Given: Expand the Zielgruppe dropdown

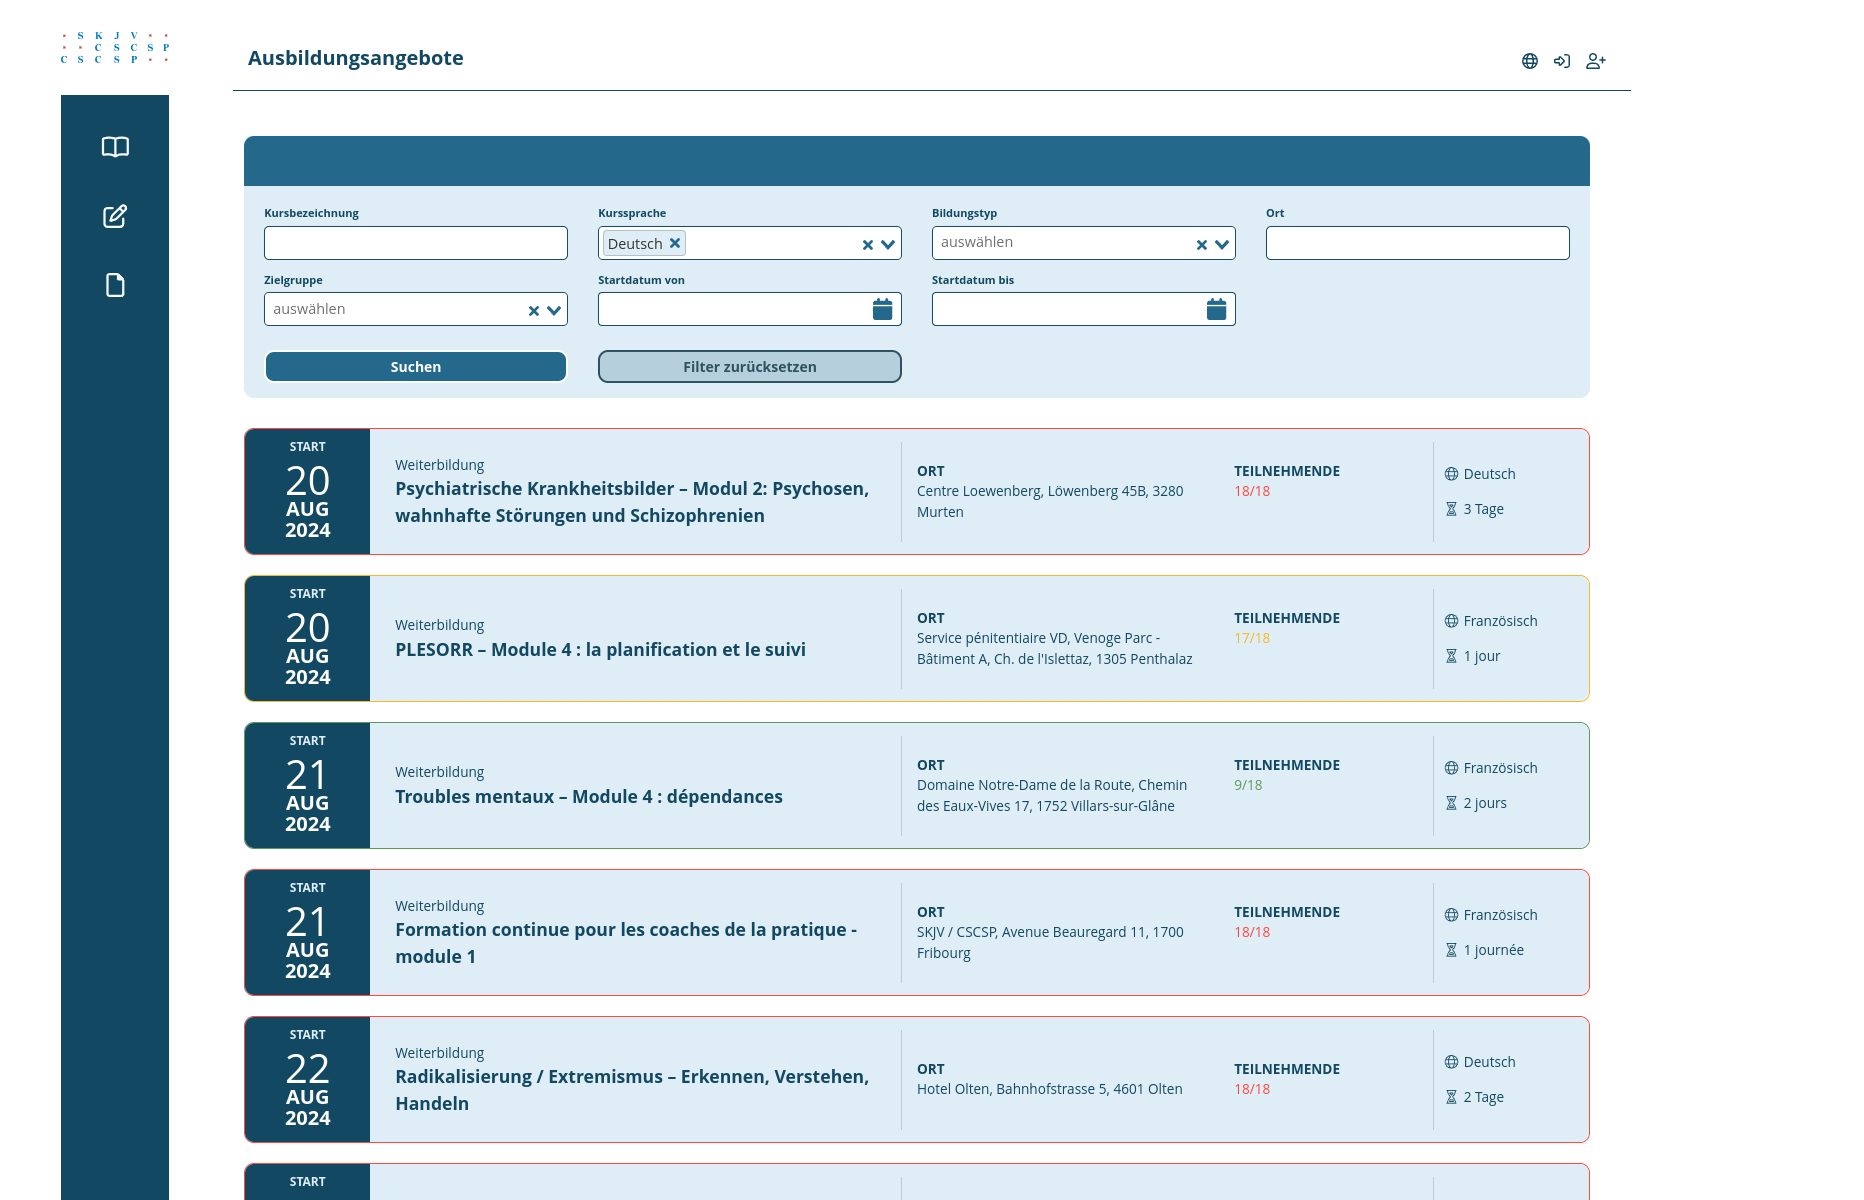Looking at the screenshot, I should point(554,310).
